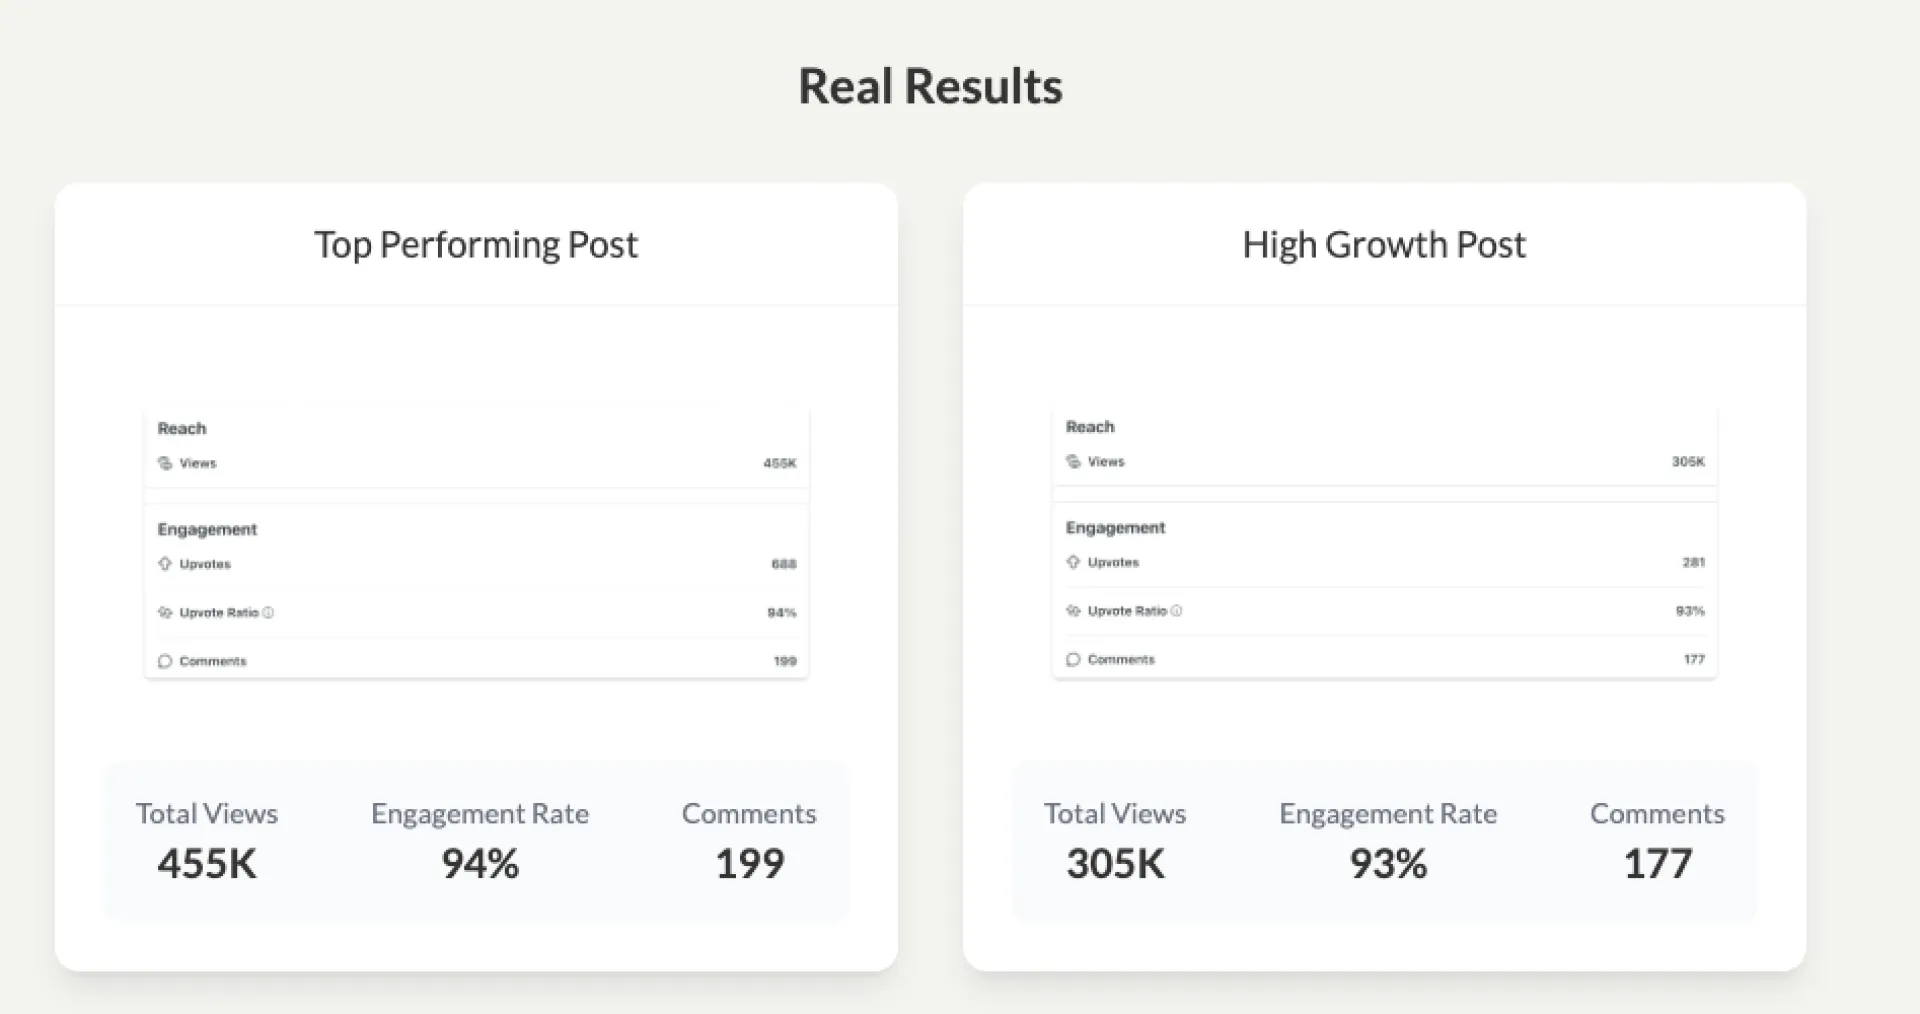Click the 93% Engagement Rate stat
The height and width of the screenshot is (1014, 1920).
pos(1388,863)
